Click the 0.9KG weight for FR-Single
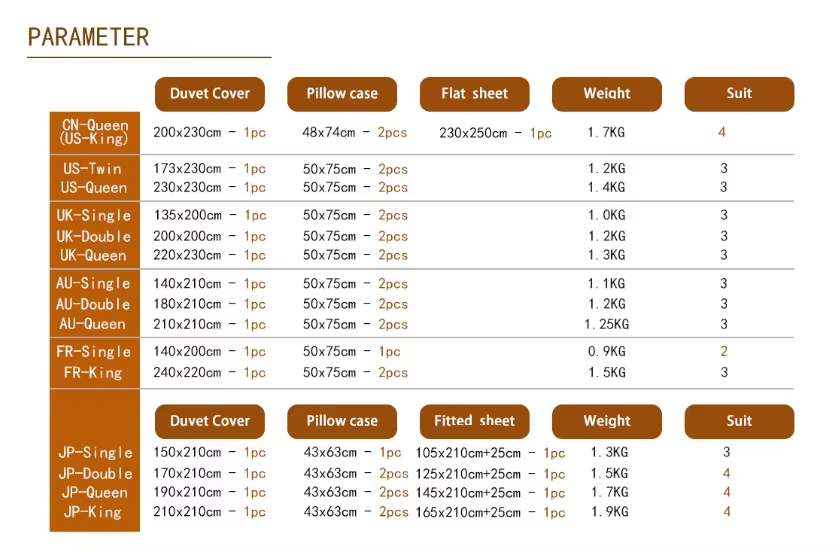Screen dimensions: 837x549 pyautogui.click(x=606, y=351)
